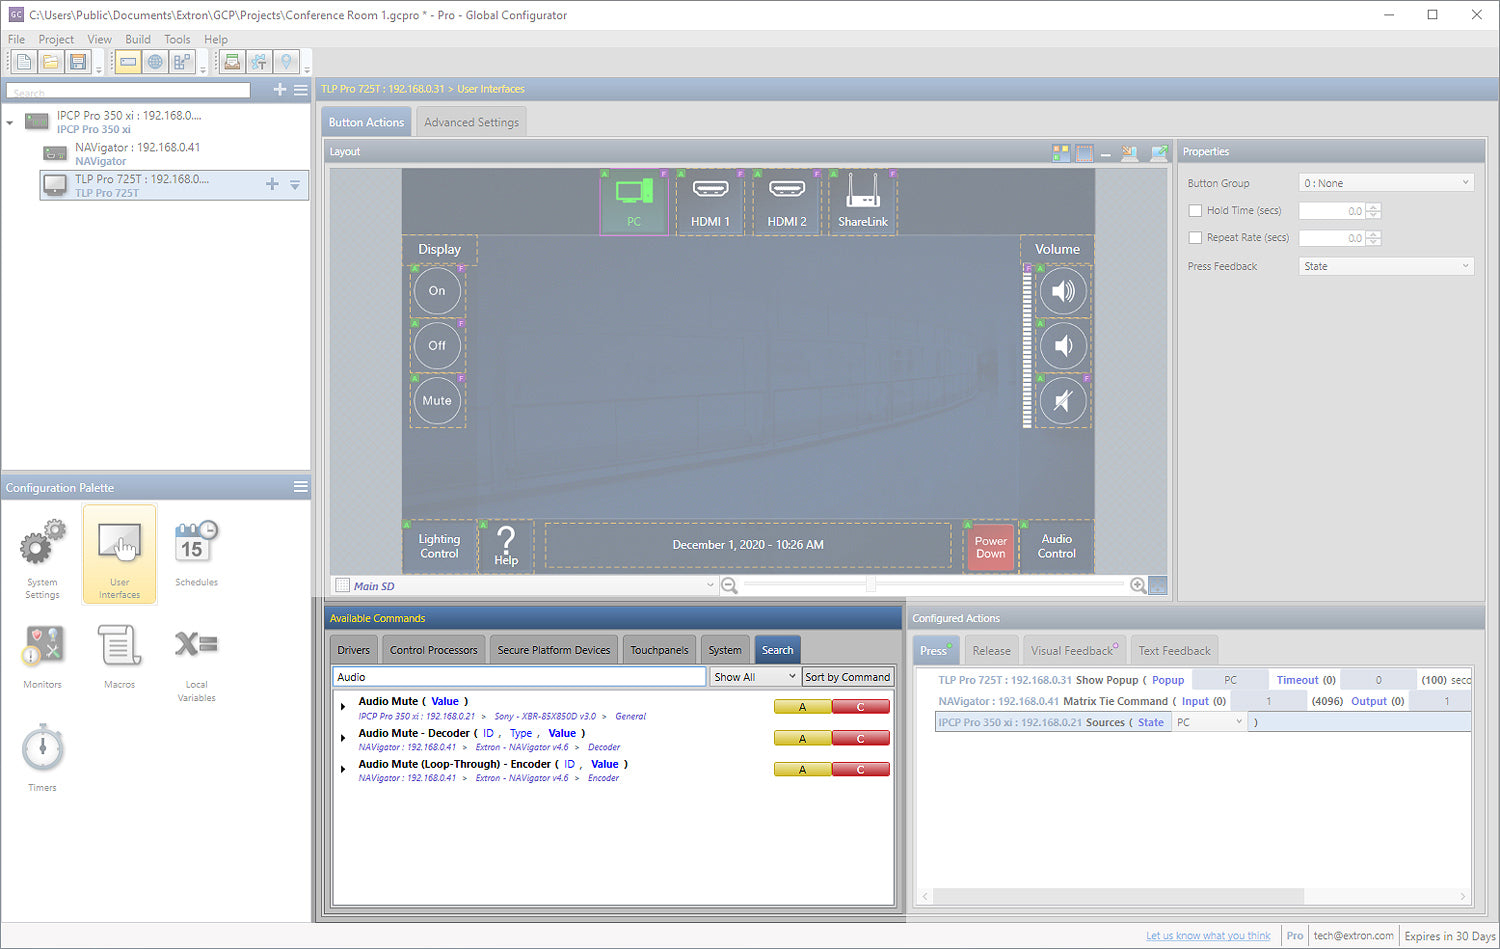Image resolution: width=1500 pixels, height=949 pixels.
Task: Open the Button Group dropdown
Action: pyautogui.click(x=1386, y=183)
